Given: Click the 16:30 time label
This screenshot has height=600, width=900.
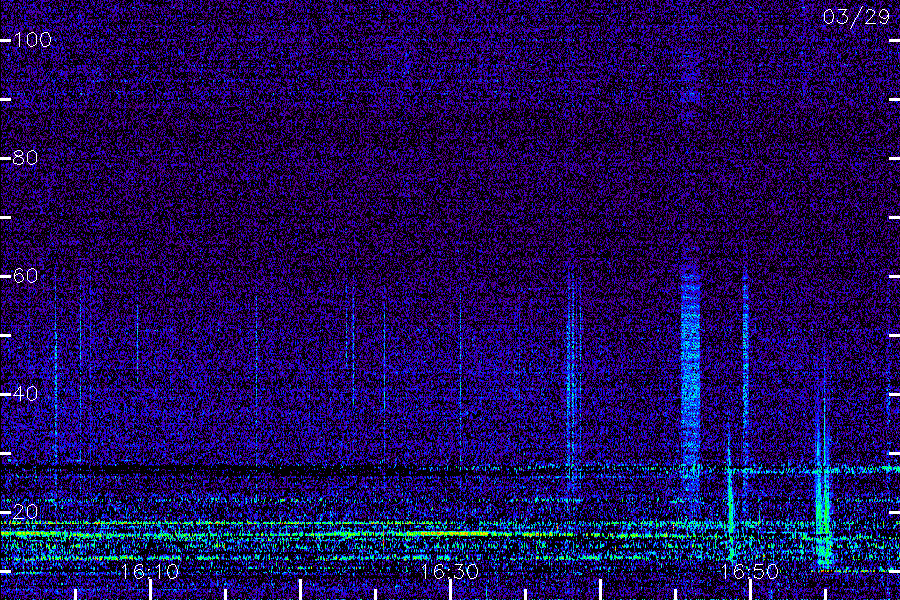Looking at the screenshot, I should (450, 571).
